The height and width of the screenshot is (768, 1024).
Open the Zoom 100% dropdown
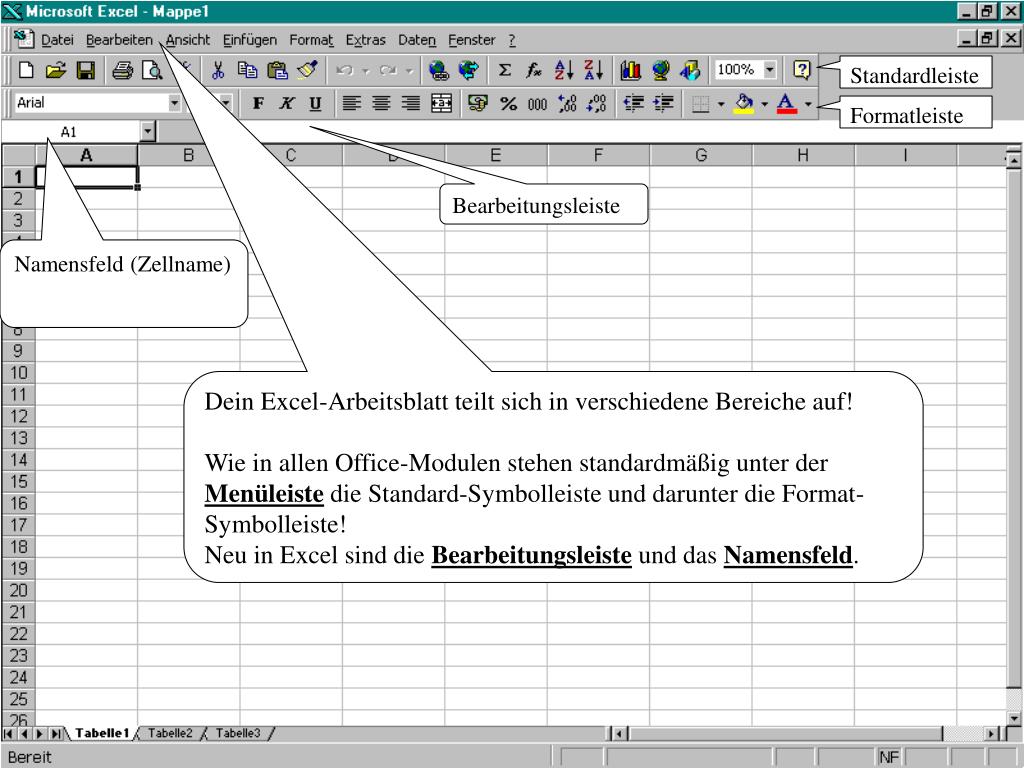click(770, 69)
